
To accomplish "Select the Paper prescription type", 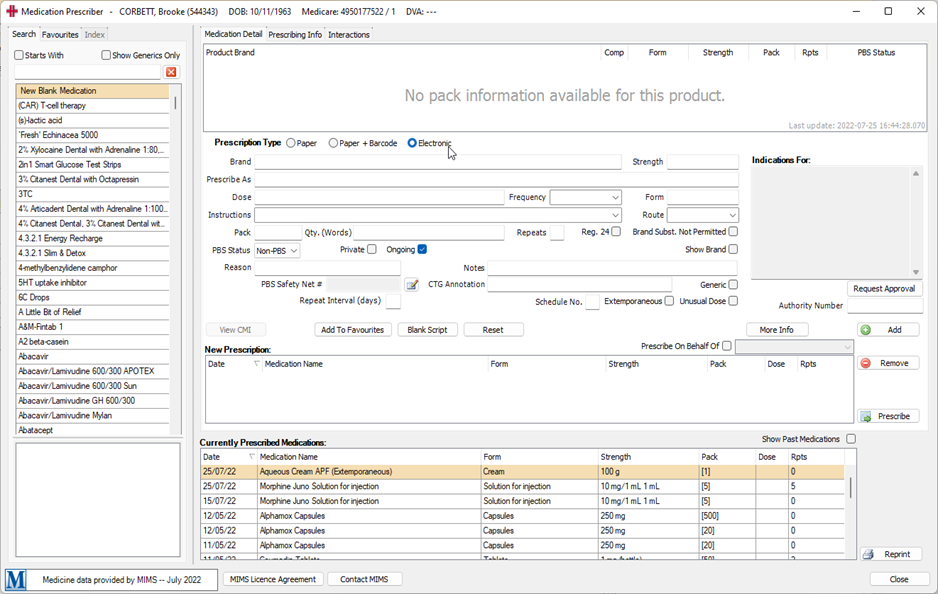I will 291,143.
